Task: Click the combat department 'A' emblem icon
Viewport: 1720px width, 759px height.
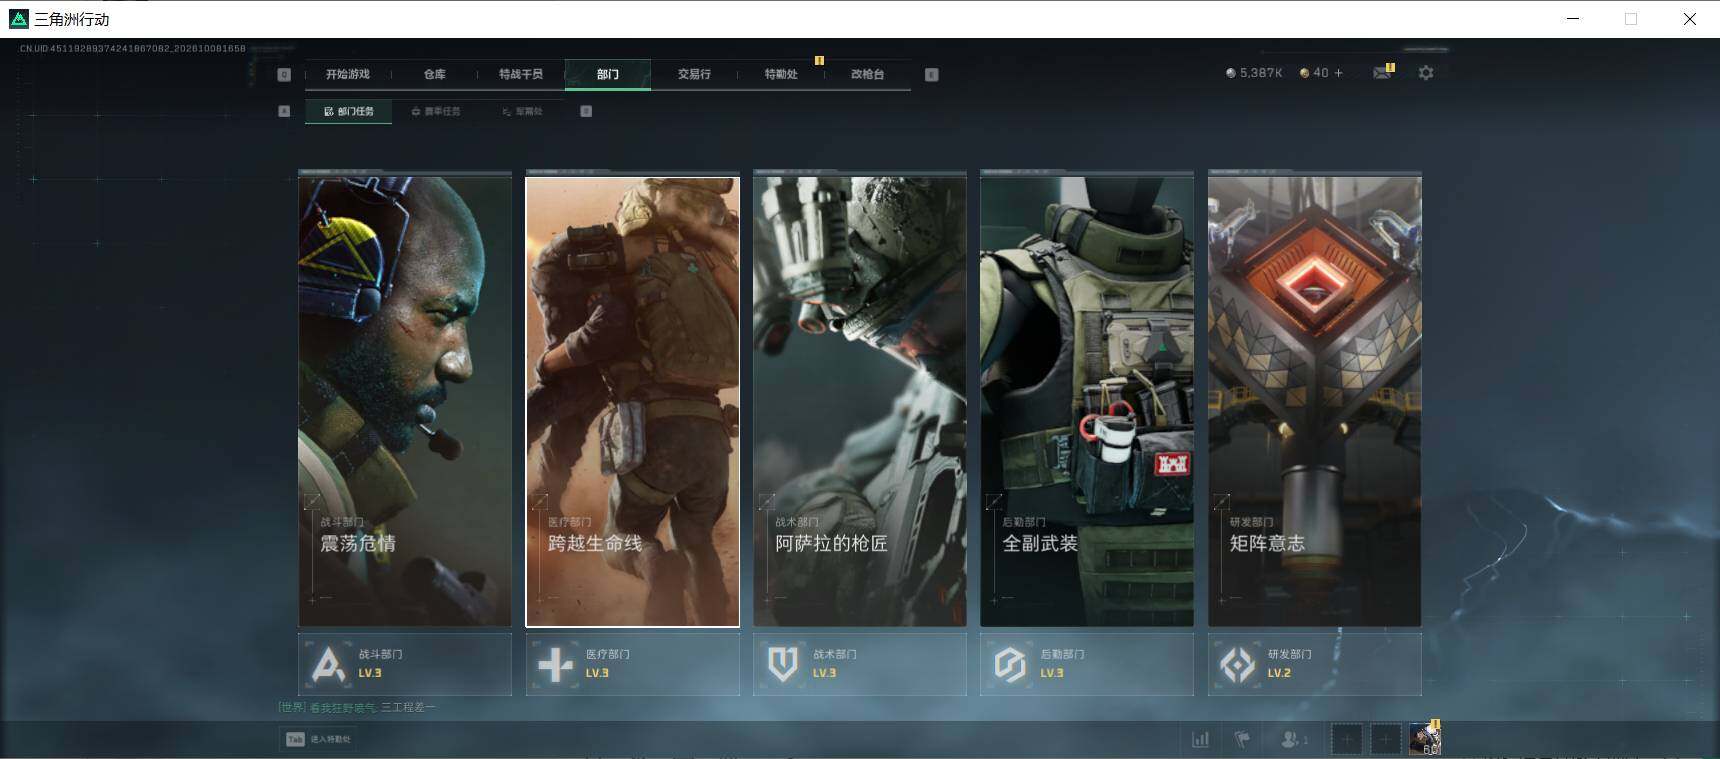Action: (x=329, y=664)
